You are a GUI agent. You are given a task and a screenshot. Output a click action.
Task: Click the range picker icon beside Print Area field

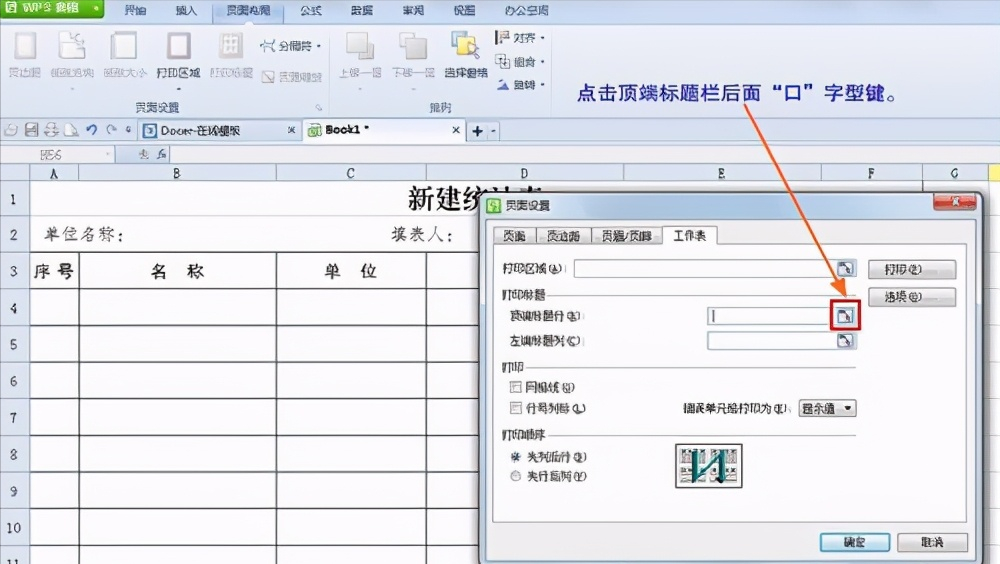(845, 269)
